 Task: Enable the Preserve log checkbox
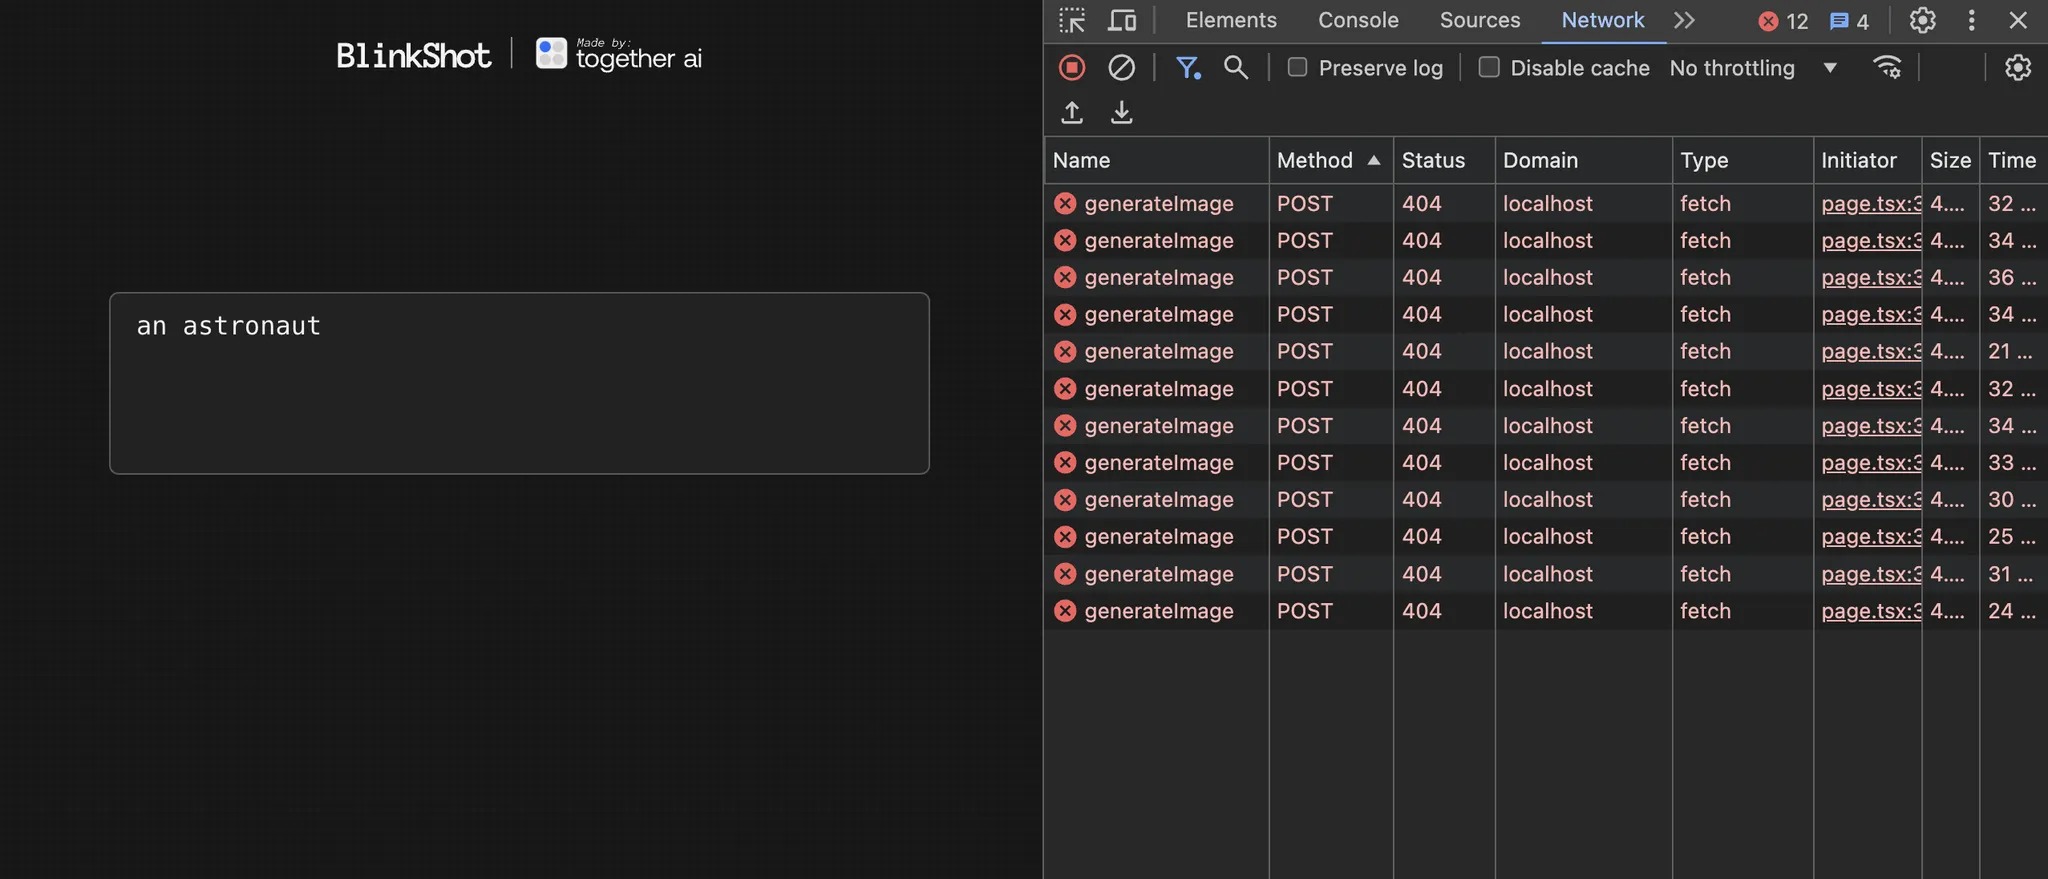[1297, 67]
